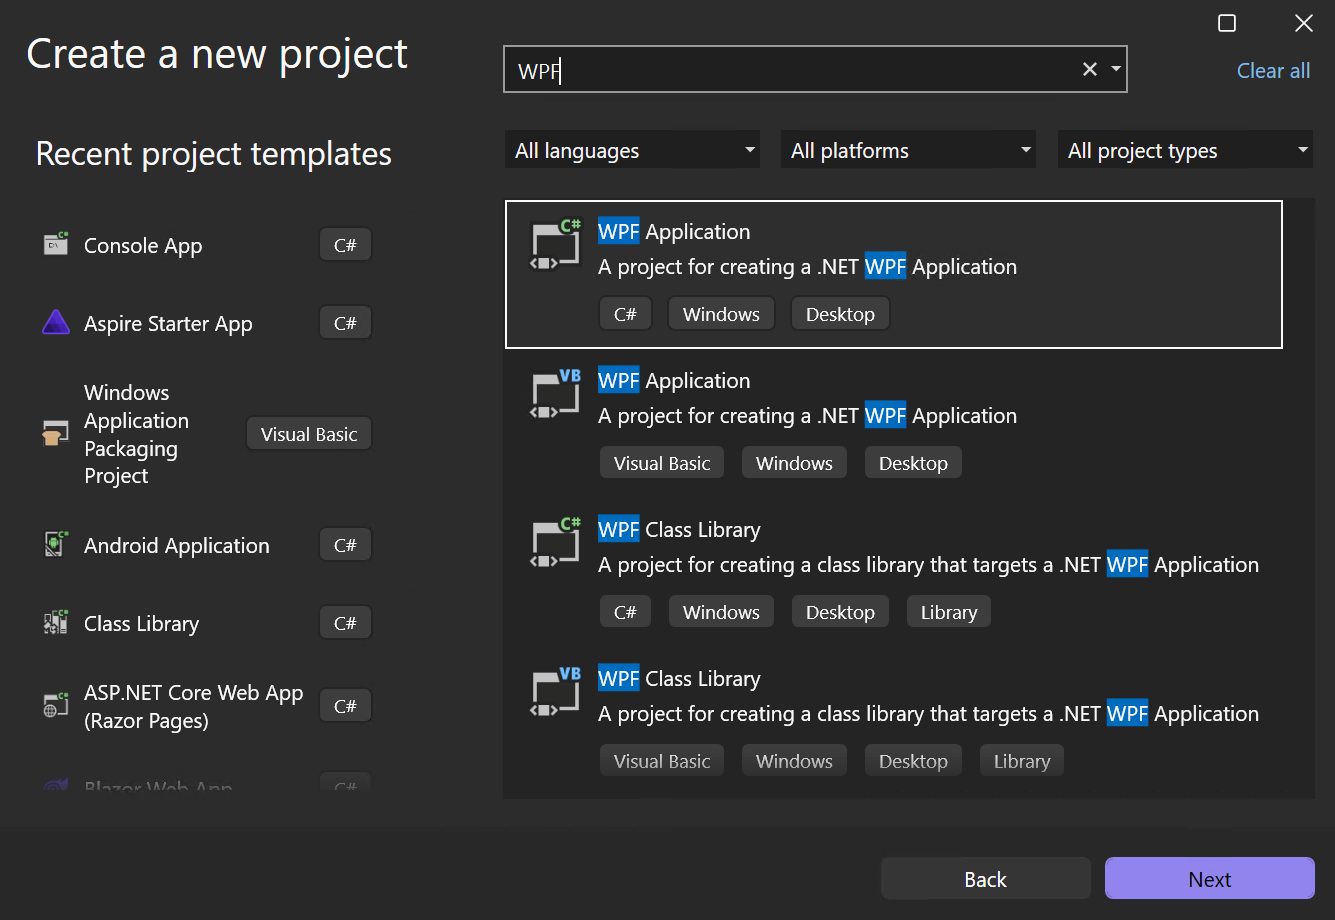Open the All languages dropdown

(632, 150)
